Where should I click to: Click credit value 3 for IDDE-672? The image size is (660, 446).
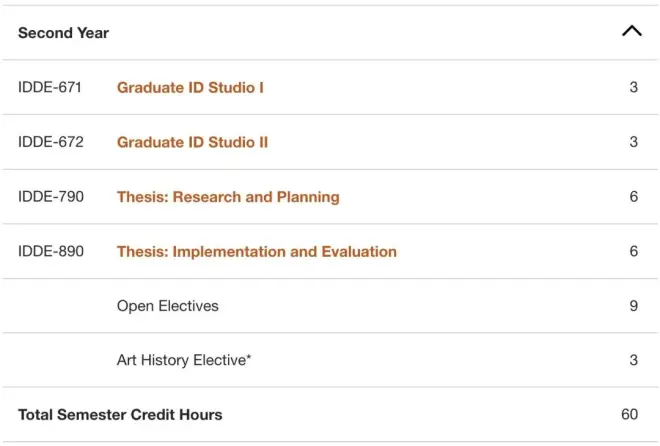(634, 142)
